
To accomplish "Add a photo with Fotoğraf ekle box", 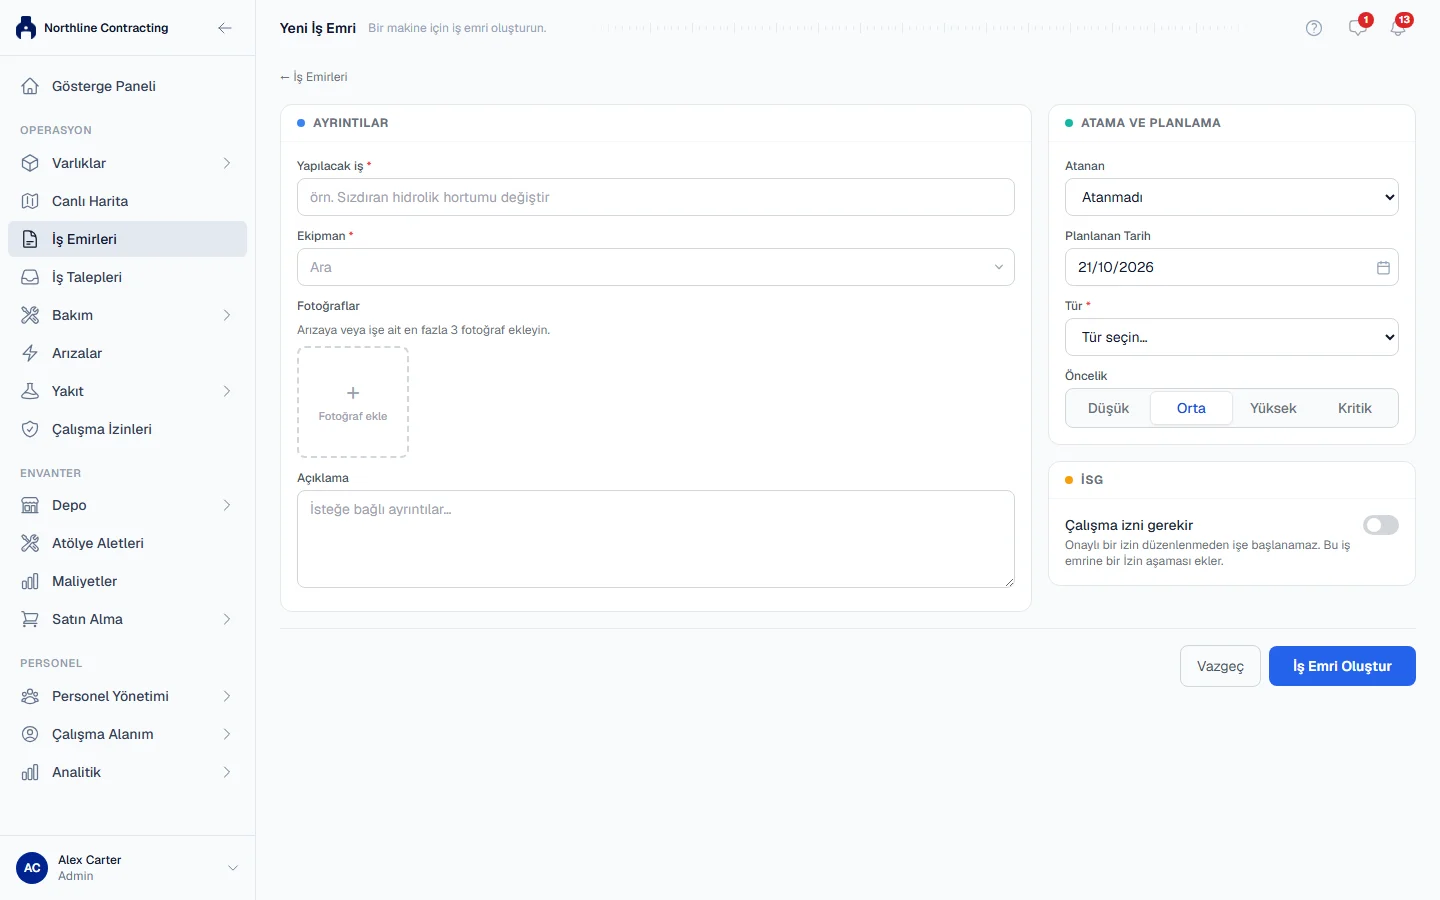I will [353, 402].
